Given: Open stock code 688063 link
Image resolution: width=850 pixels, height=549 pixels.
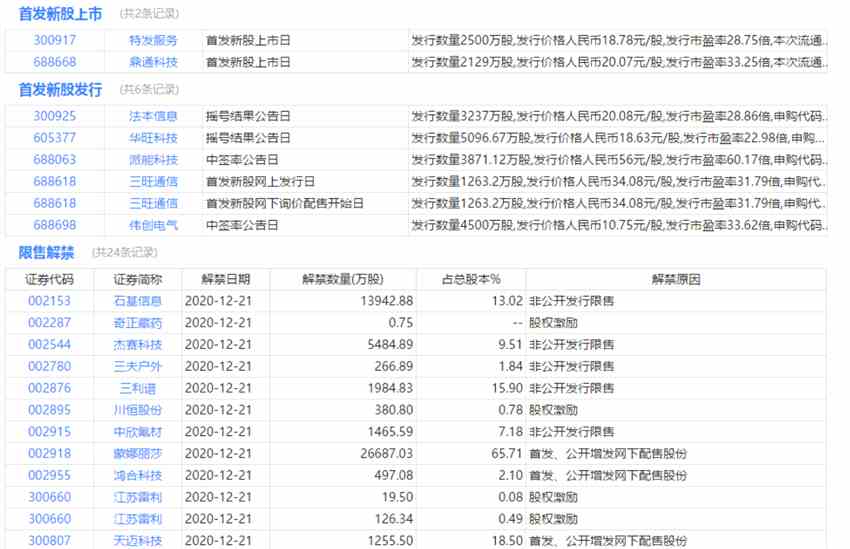Looking at the screenshot, I should [55, 159].
